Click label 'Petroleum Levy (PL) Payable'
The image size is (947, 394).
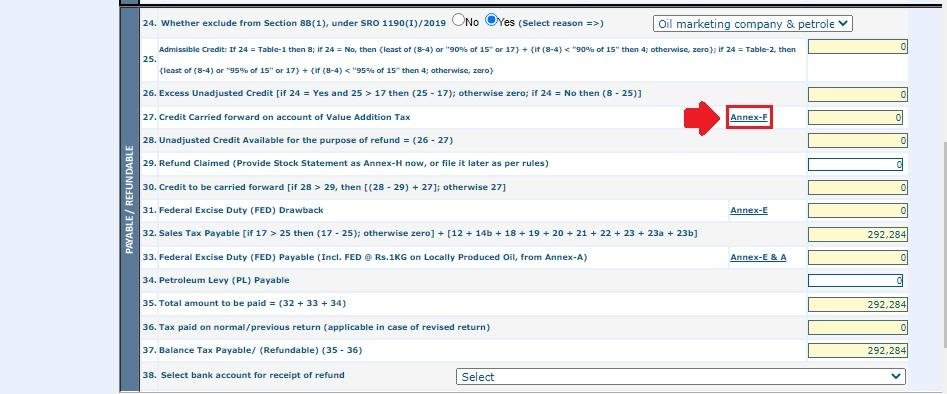coord(224,280)
